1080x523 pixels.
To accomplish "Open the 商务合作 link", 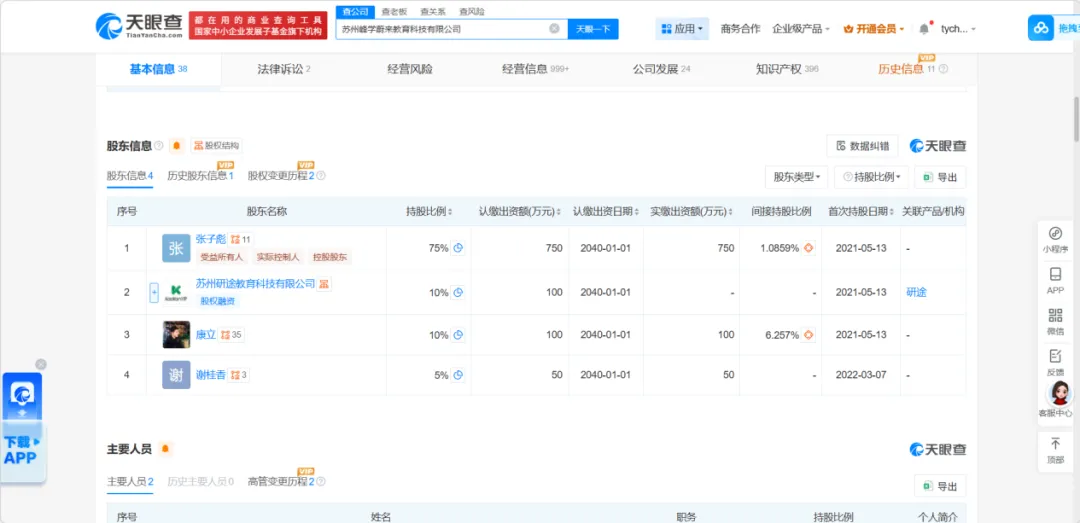I will pyautogui.click(x=740, y=29).
